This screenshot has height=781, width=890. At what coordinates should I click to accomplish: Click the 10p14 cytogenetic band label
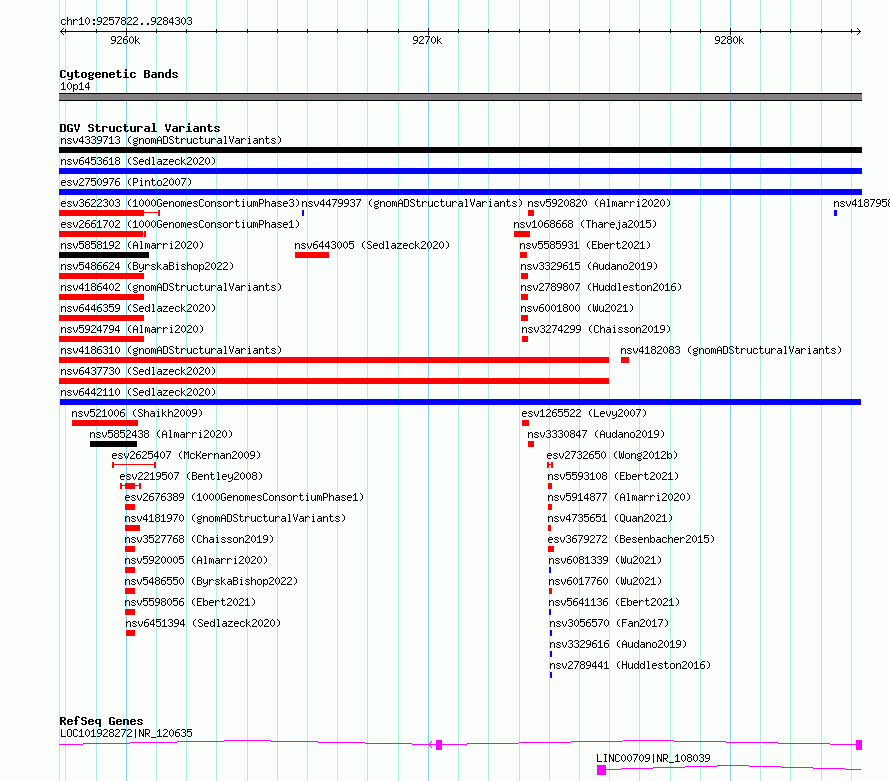(75, 86)
